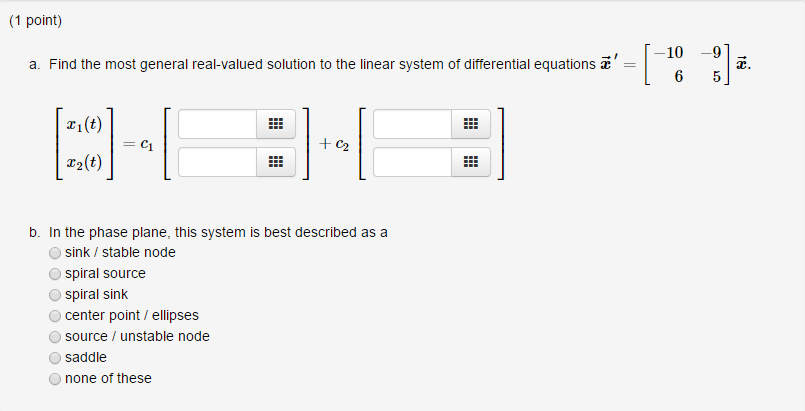Screen dimensions: 805x411
Task: Open equation editor grid for c2 bottom entry
Action: pos(471,162)
